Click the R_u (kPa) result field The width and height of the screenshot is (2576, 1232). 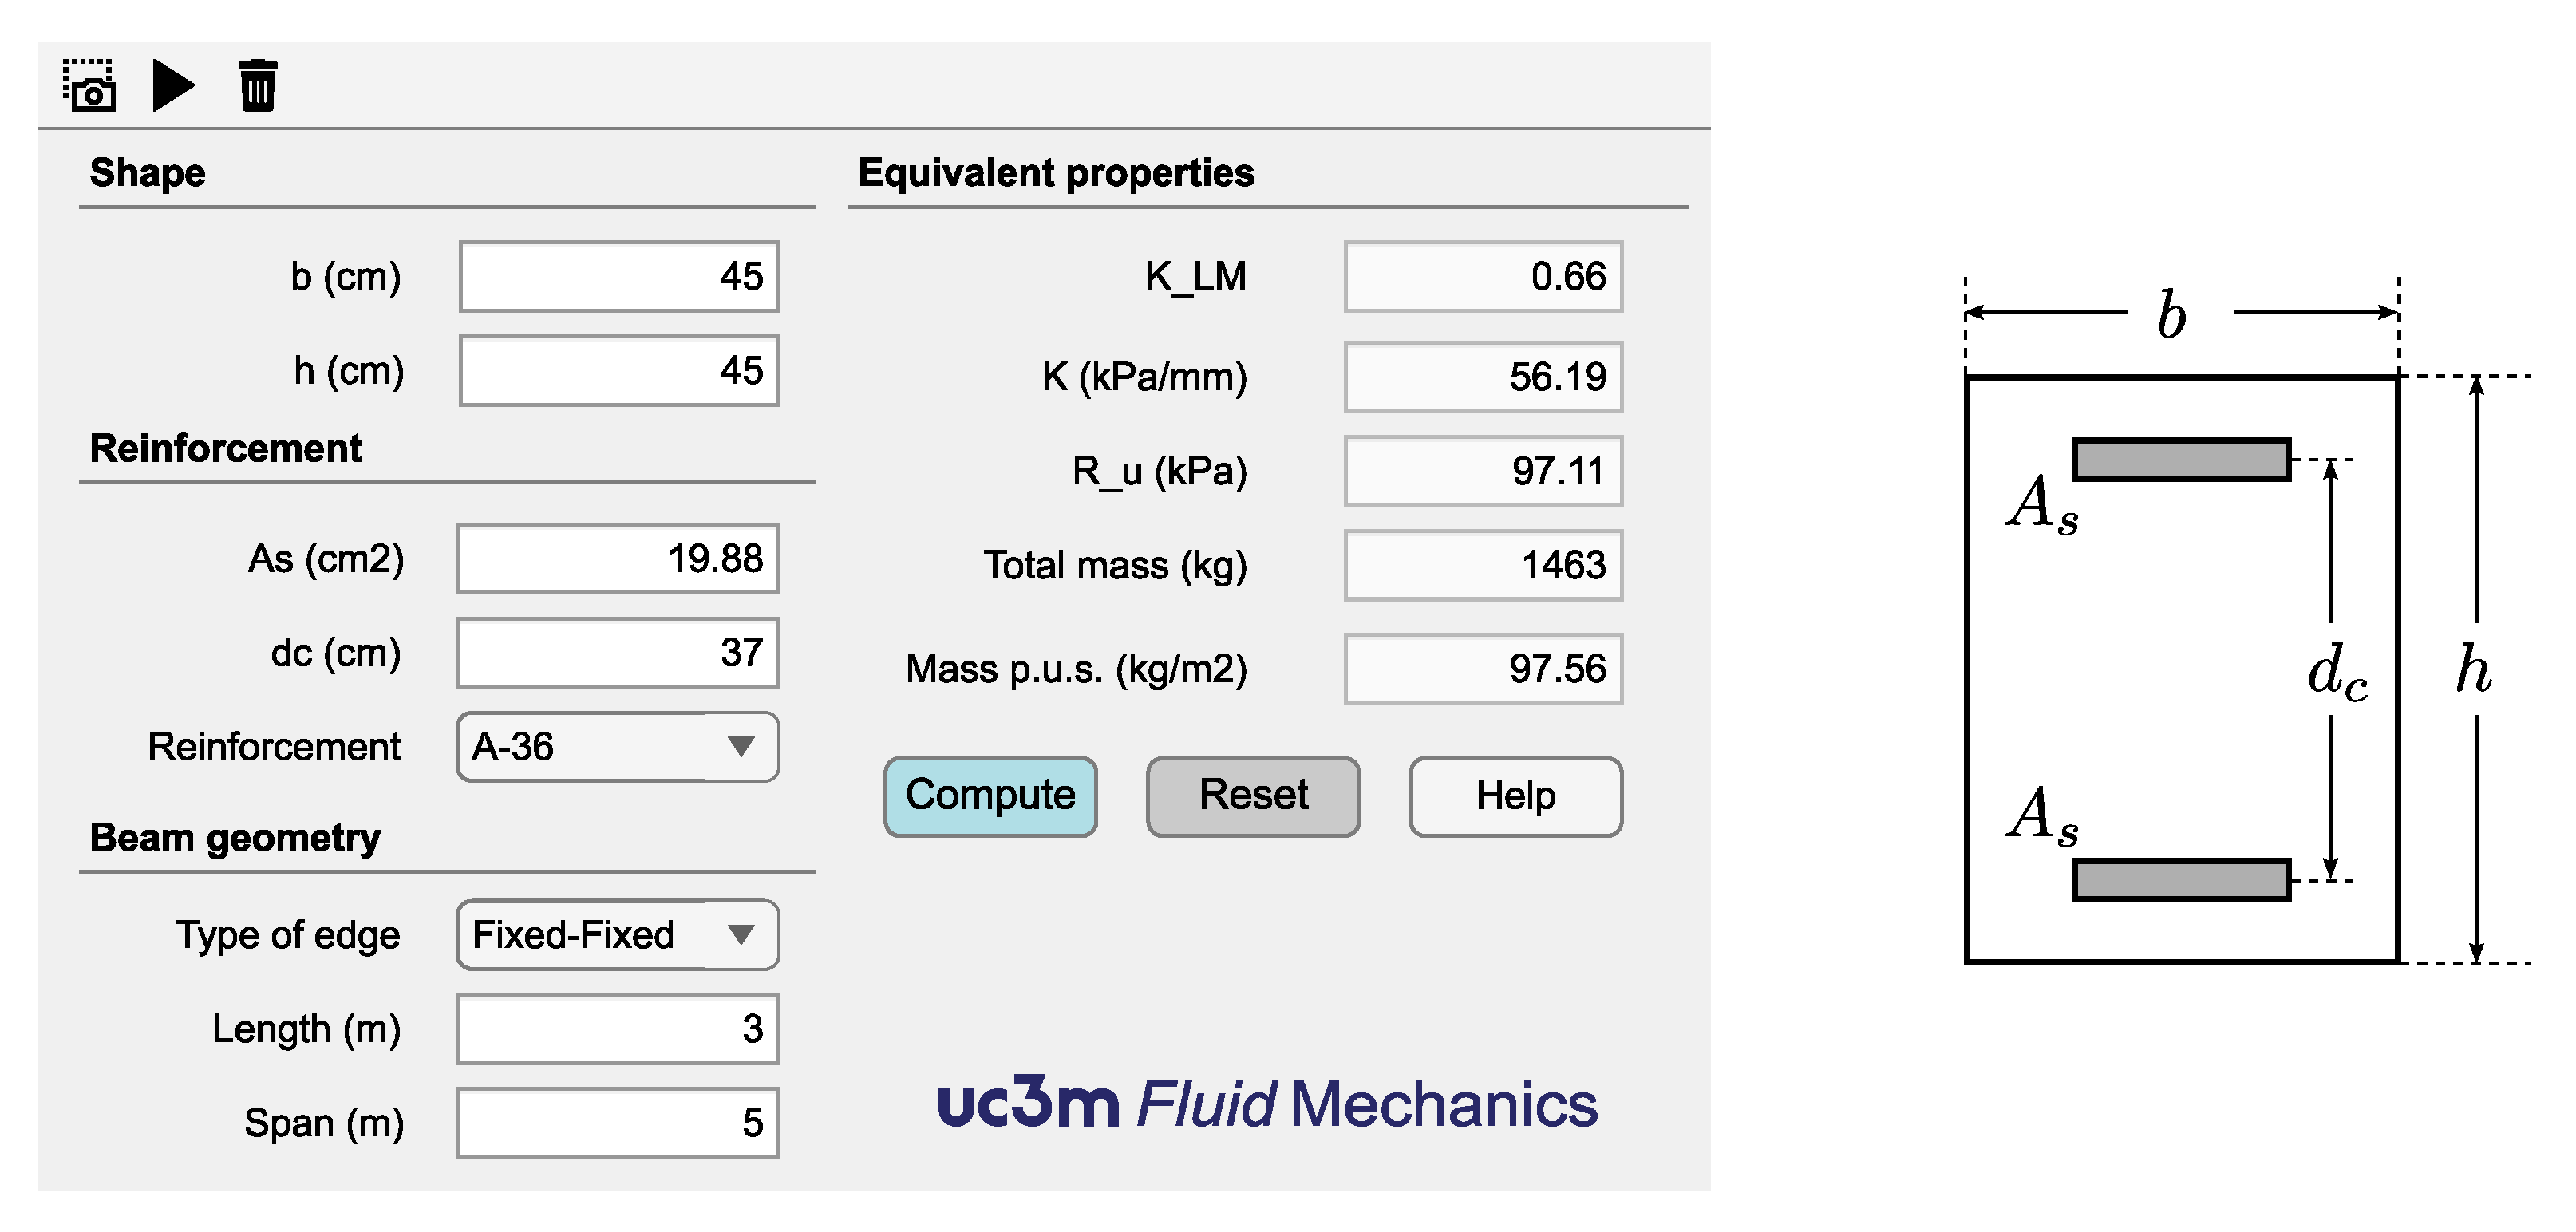pyautogui.click(x=1482, y=471)
